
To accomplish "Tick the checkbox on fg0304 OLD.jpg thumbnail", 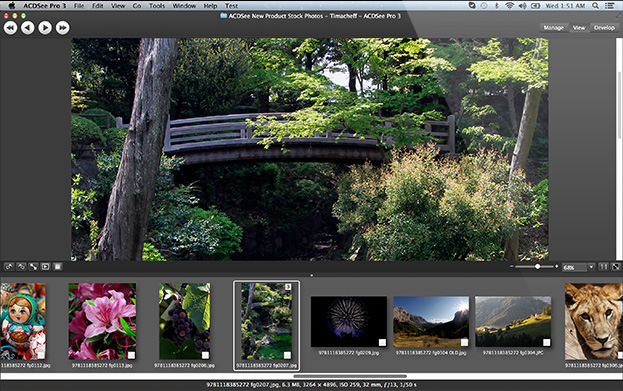I will 464,342.
